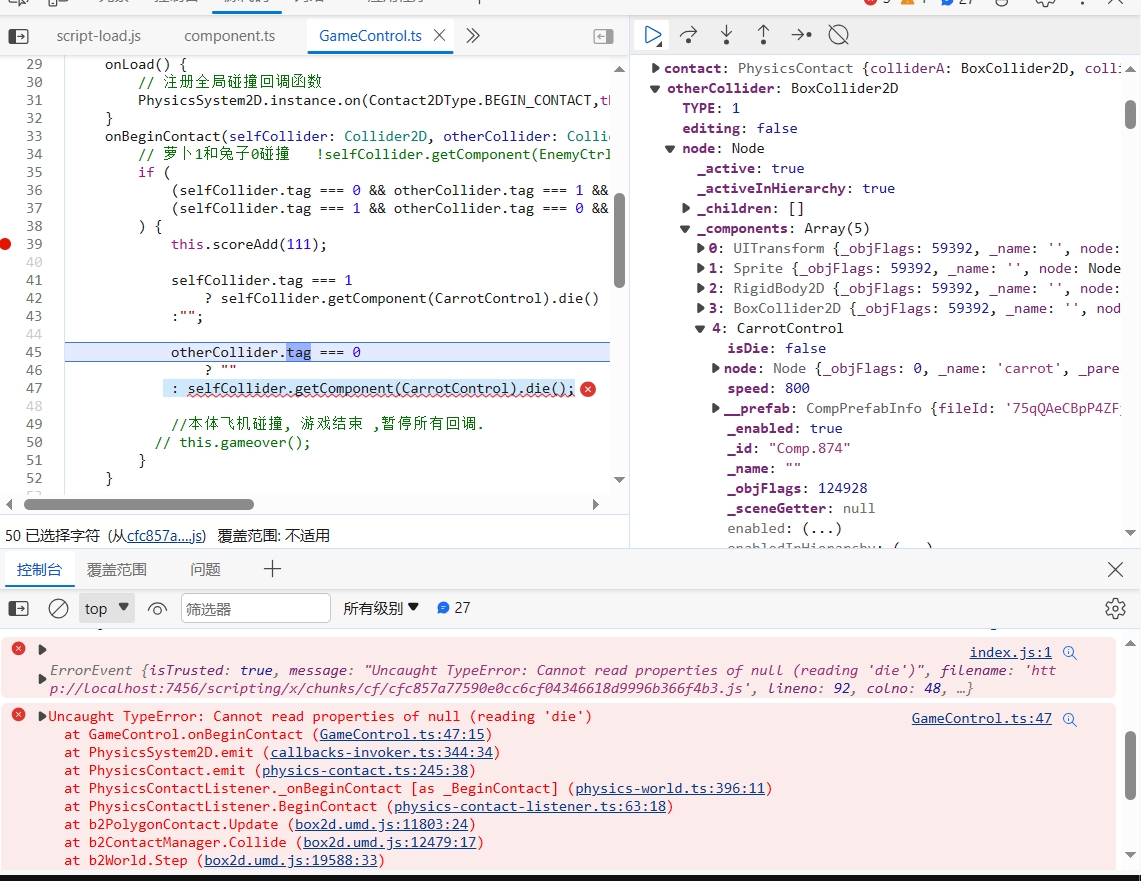Collapse the Uncaught TypeError stack trace
Viewport: 1141px width, 881px height.
tap(42, 717)
